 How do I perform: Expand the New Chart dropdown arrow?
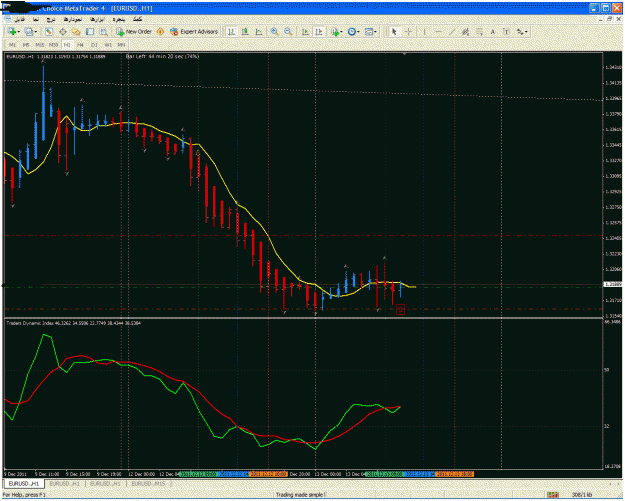coord(19,32)
